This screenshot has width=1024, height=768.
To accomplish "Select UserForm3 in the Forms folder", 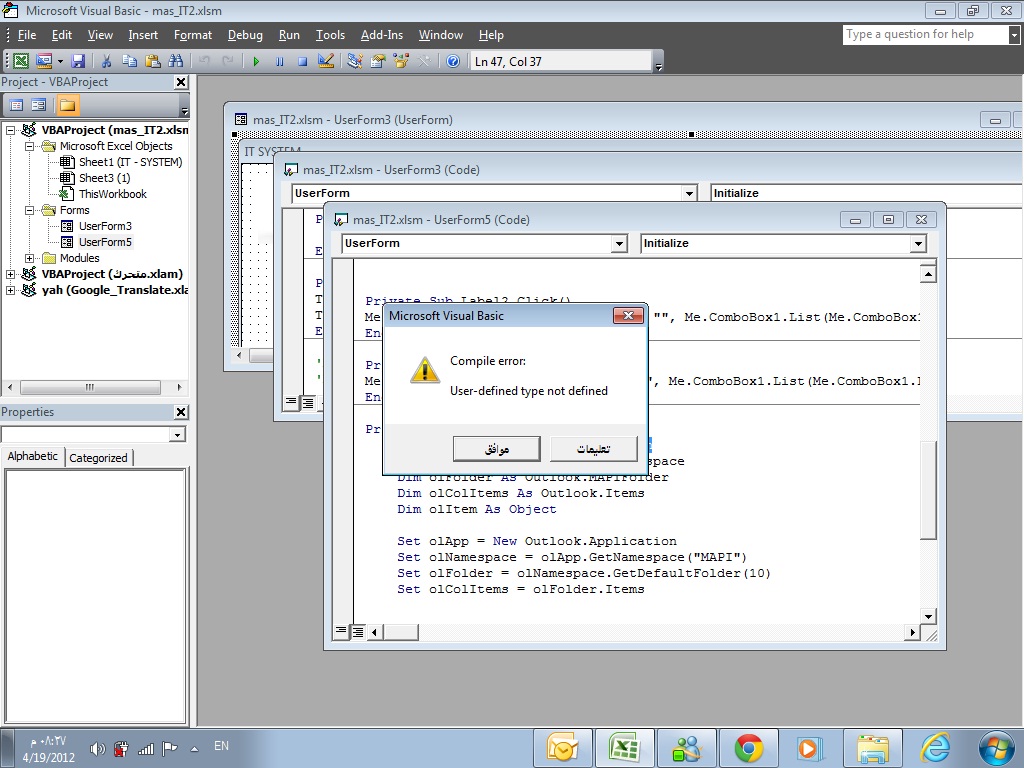I will pyautogui.click(x=105, y=226).
